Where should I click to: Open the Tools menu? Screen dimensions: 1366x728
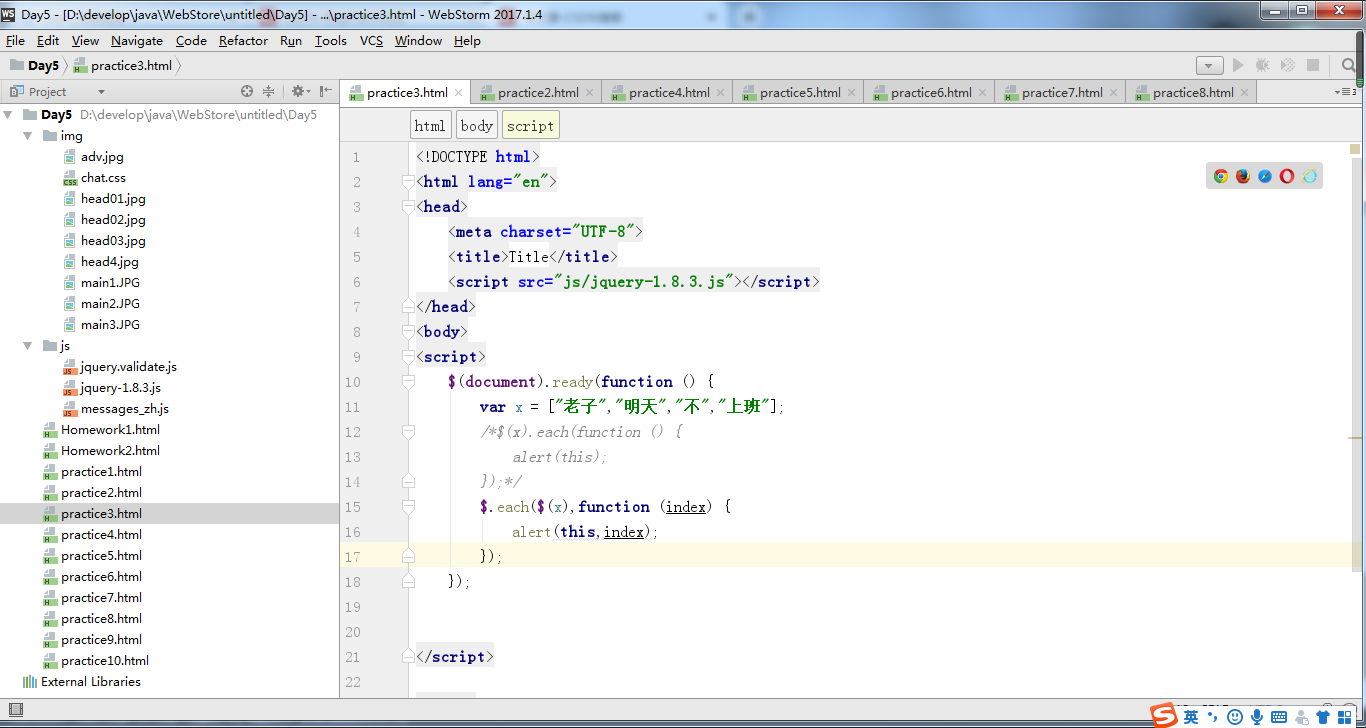(331, 40)
